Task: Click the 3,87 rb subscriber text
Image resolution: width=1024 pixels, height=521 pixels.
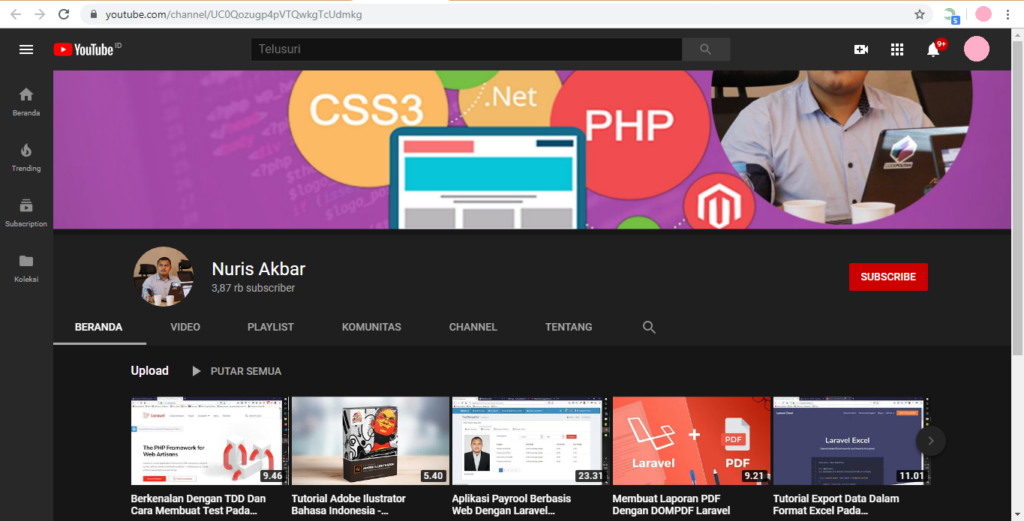Action: point(253,288)
